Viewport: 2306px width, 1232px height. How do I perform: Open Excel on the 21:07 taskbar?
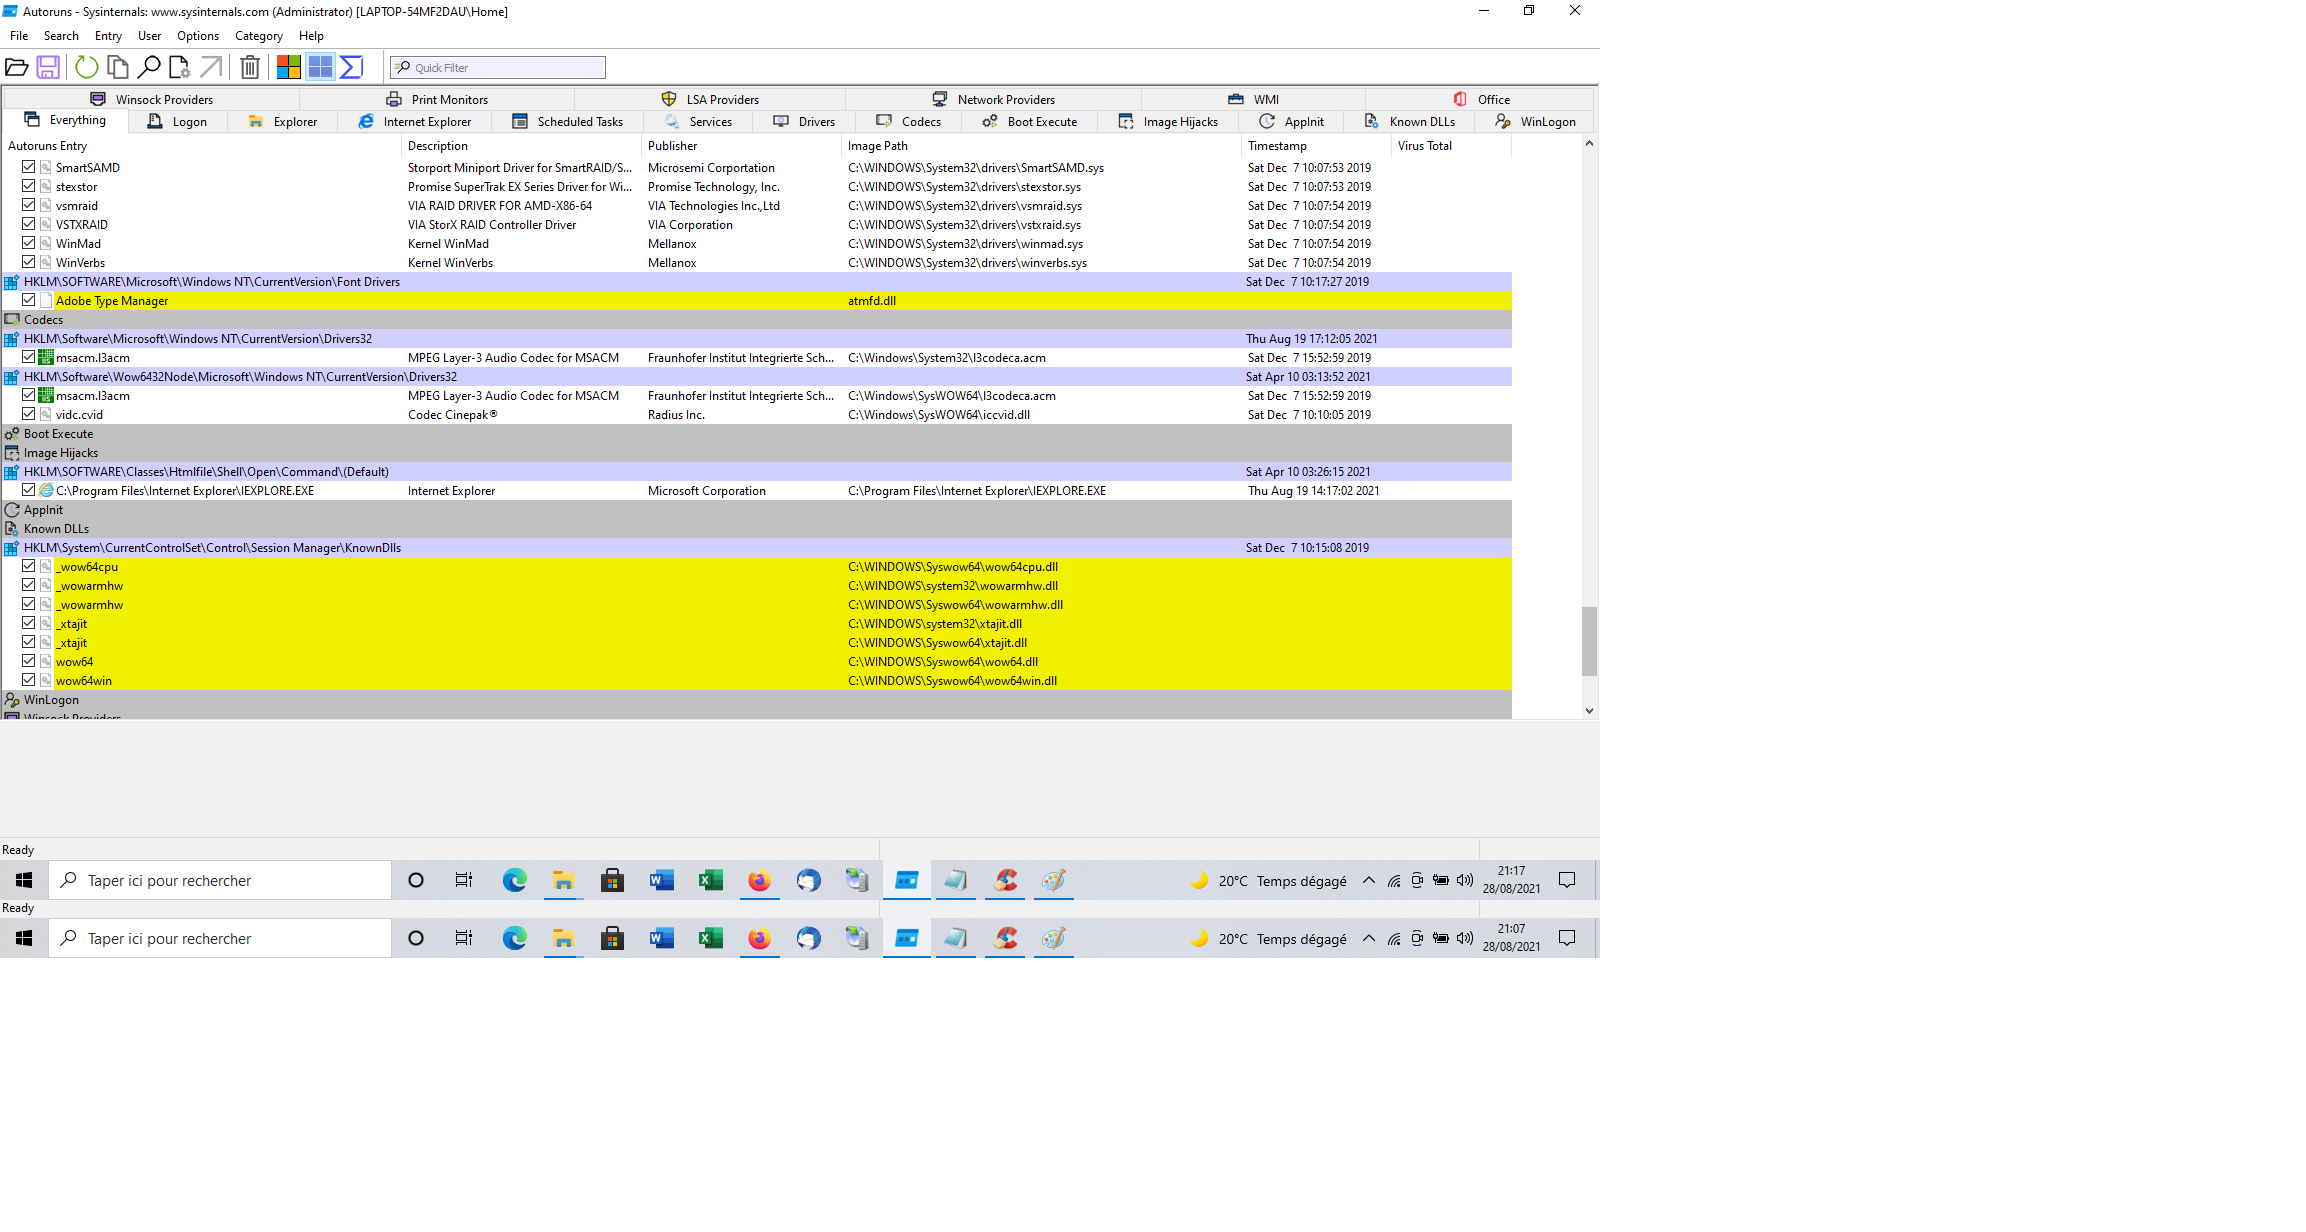[710, 938]
